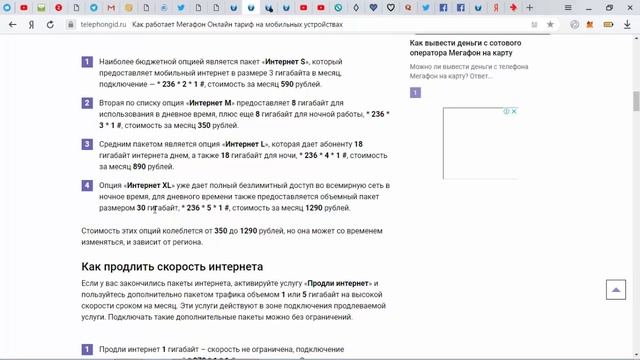This screenshot has width=640, height=360.
Task: Click the code '* 236 * 5 * 1 #'
Action: click(205, 208)
